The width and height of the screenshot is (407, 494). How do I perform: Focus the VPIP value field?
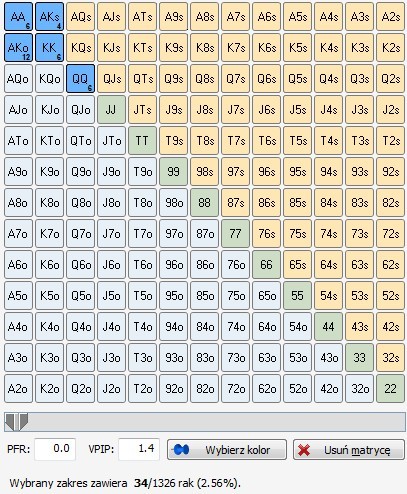139,449
